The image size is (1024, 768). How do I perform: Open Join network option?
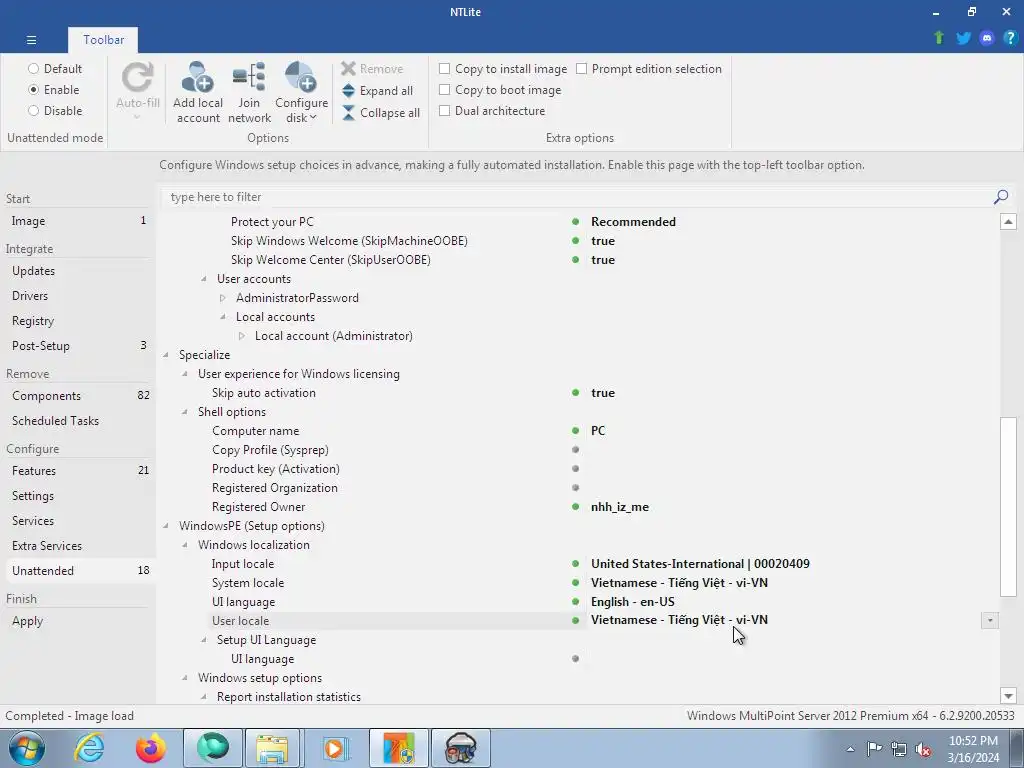(249, 92)
